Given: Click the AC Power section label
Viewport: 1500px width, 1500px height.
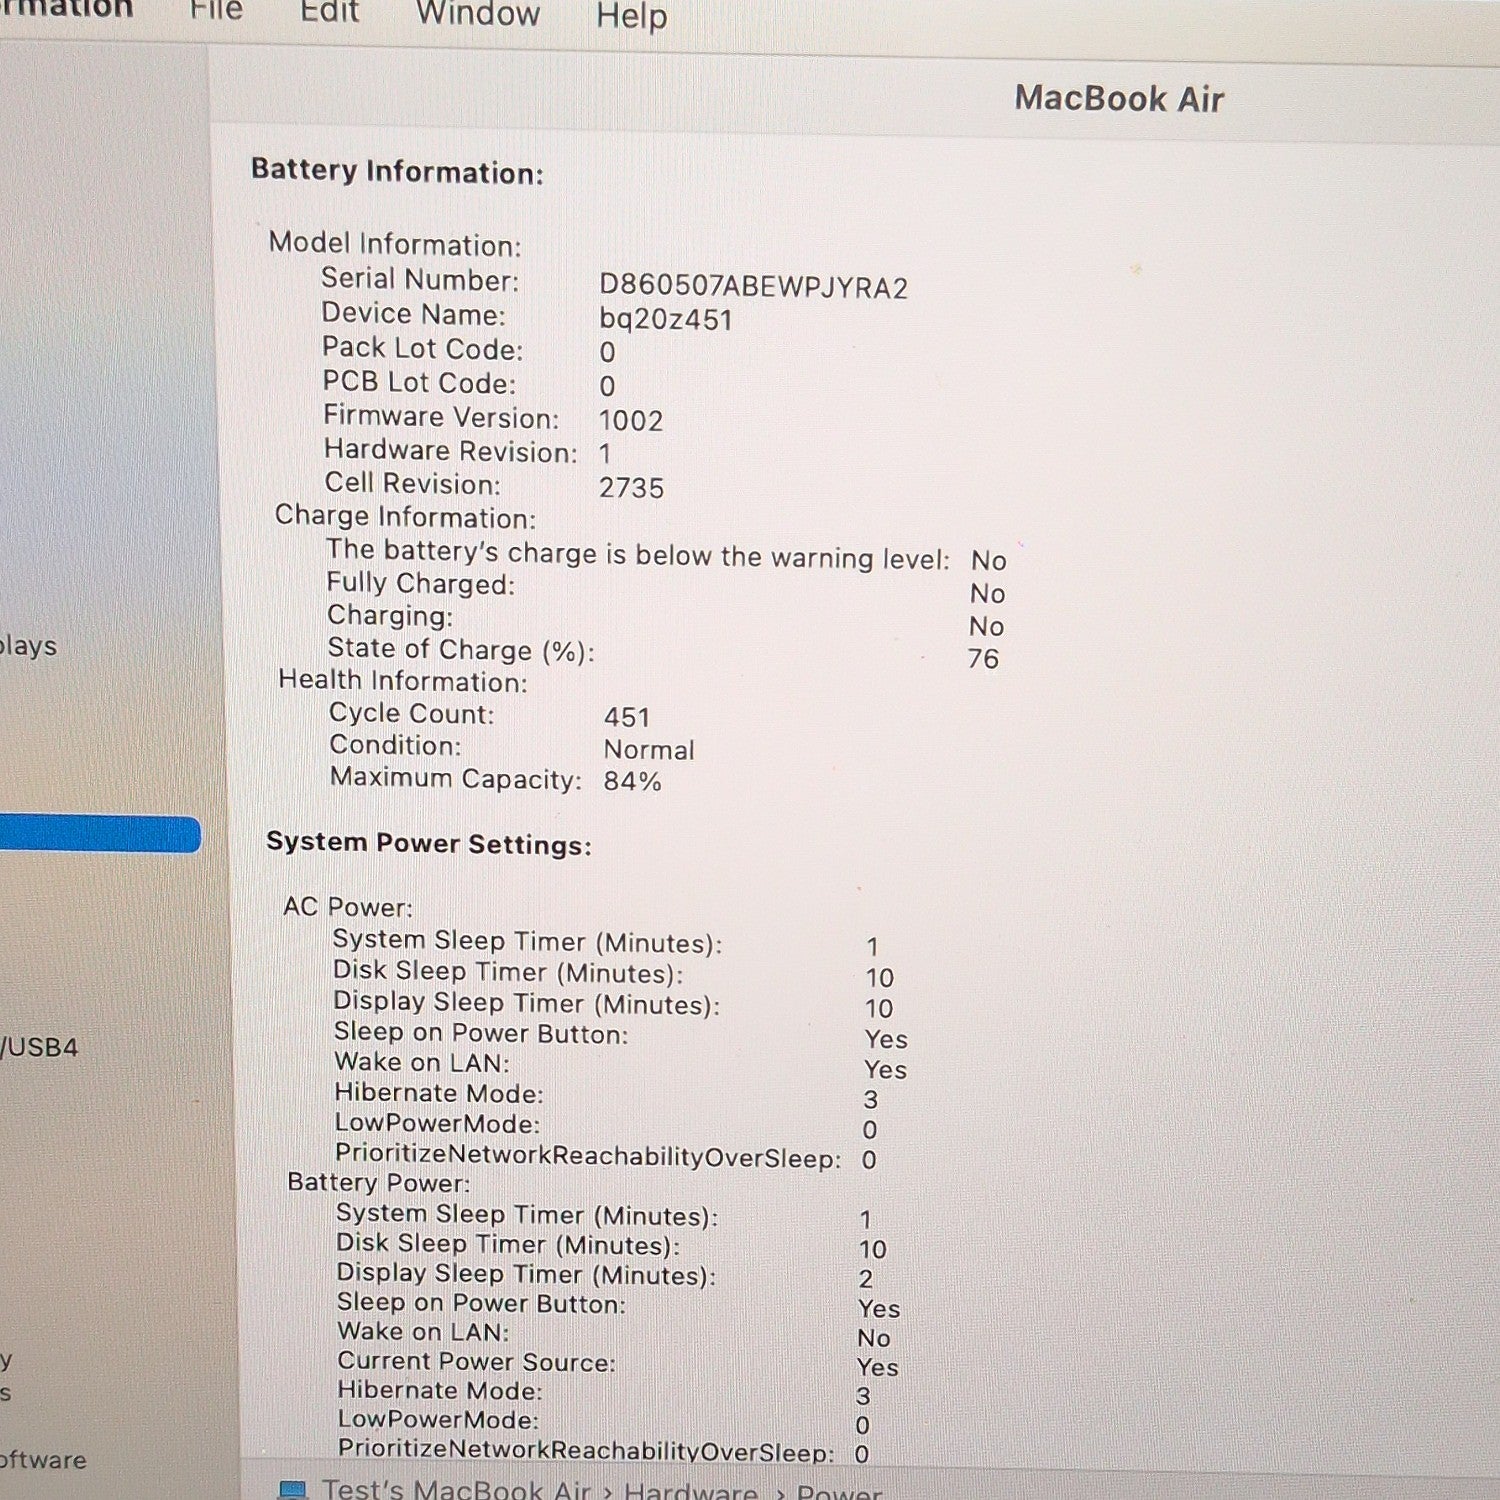Looking at the screenshot, I should point(348,906).
